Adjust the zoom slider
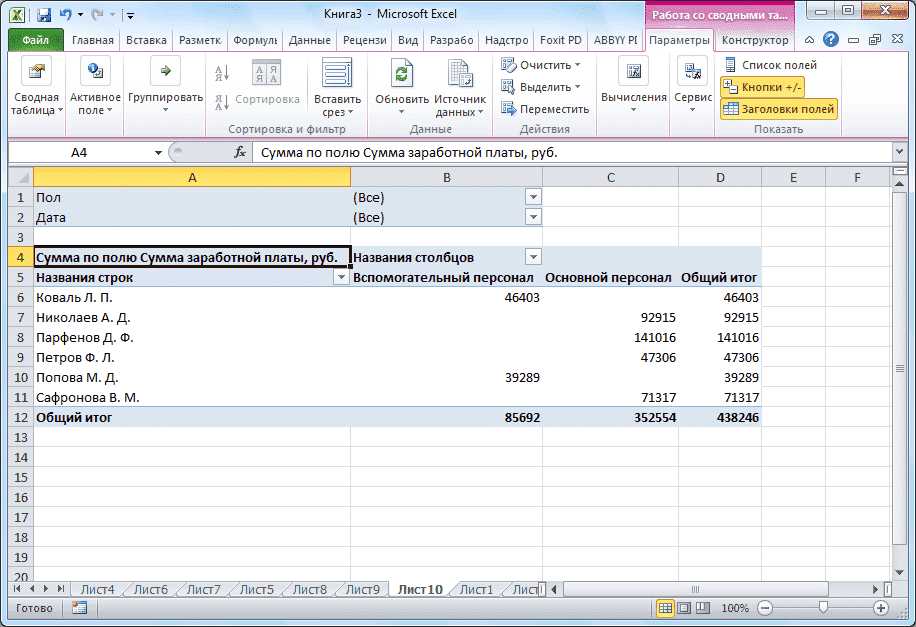 (x=821, y=608)
